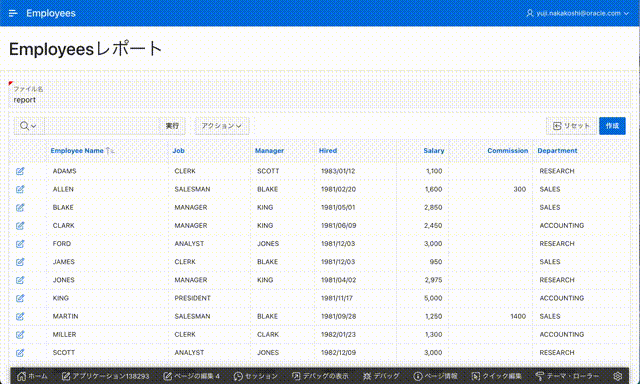Open the Department column header
The height and width of the screenshot is (384, 640).
coord(557,151)
